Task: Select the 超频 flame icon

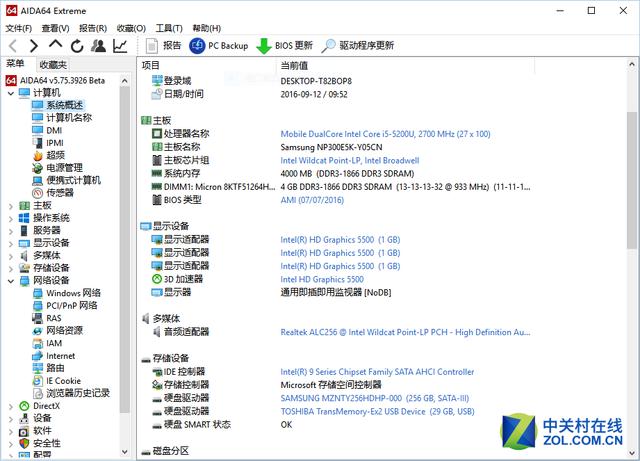Action: click(x=38, y=156)
